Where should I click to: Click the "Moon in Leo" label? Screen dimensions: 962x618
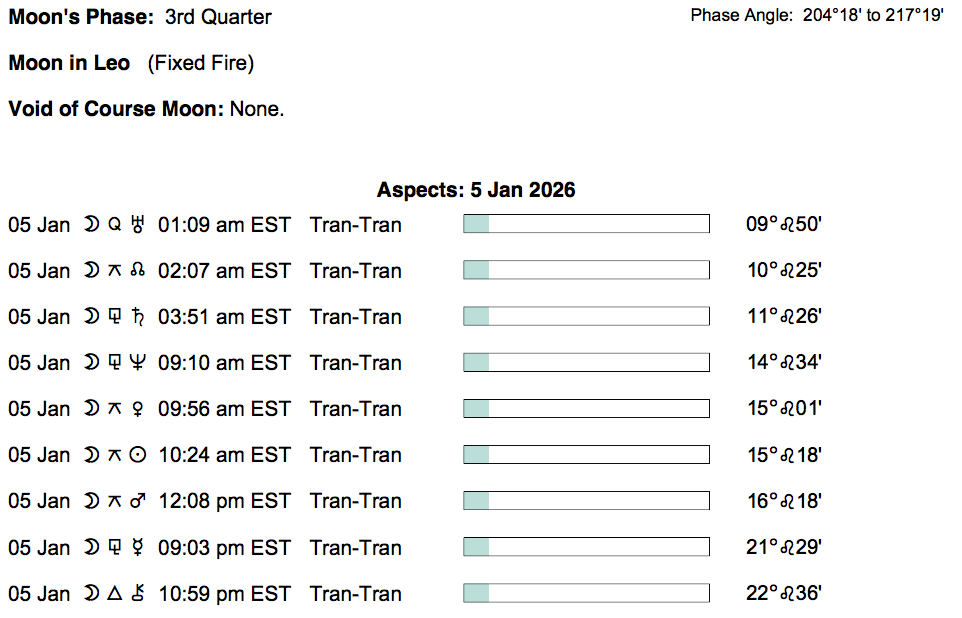click(x=69, y=63)
